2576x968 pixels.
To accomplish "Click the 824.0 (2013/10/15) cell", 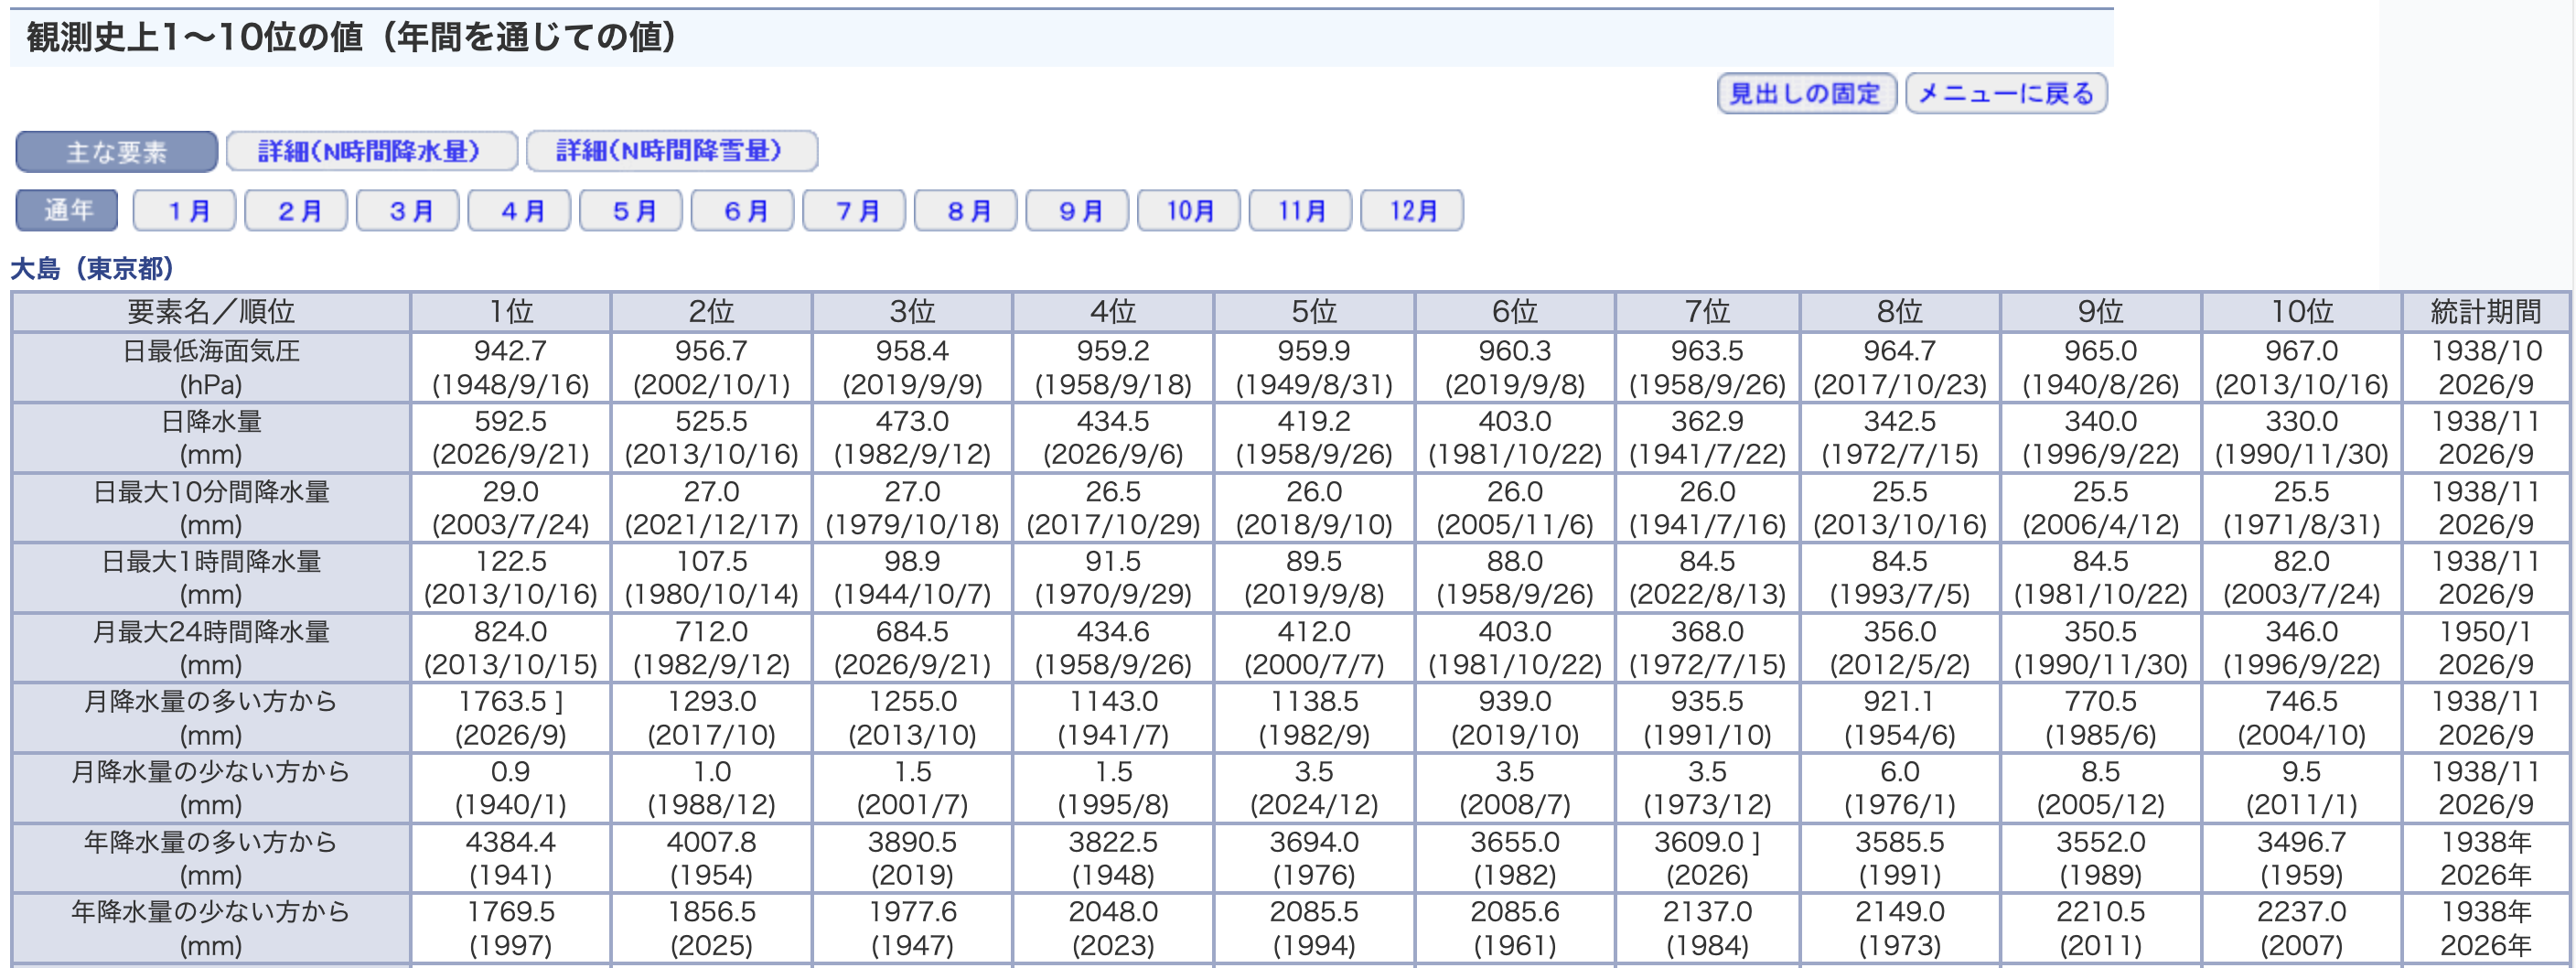I will tap(511, 648).
